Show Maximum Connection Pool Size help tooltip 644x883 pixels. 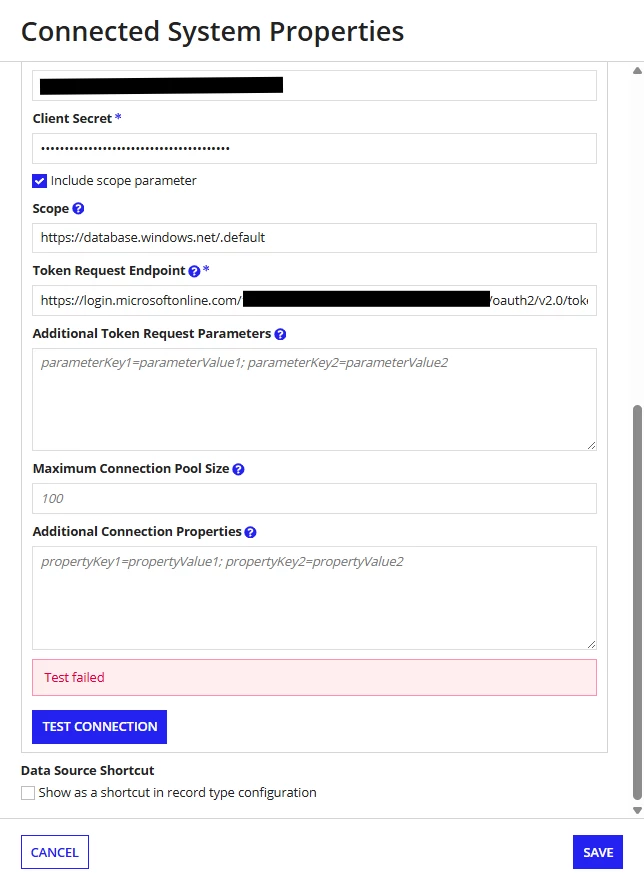238,469
